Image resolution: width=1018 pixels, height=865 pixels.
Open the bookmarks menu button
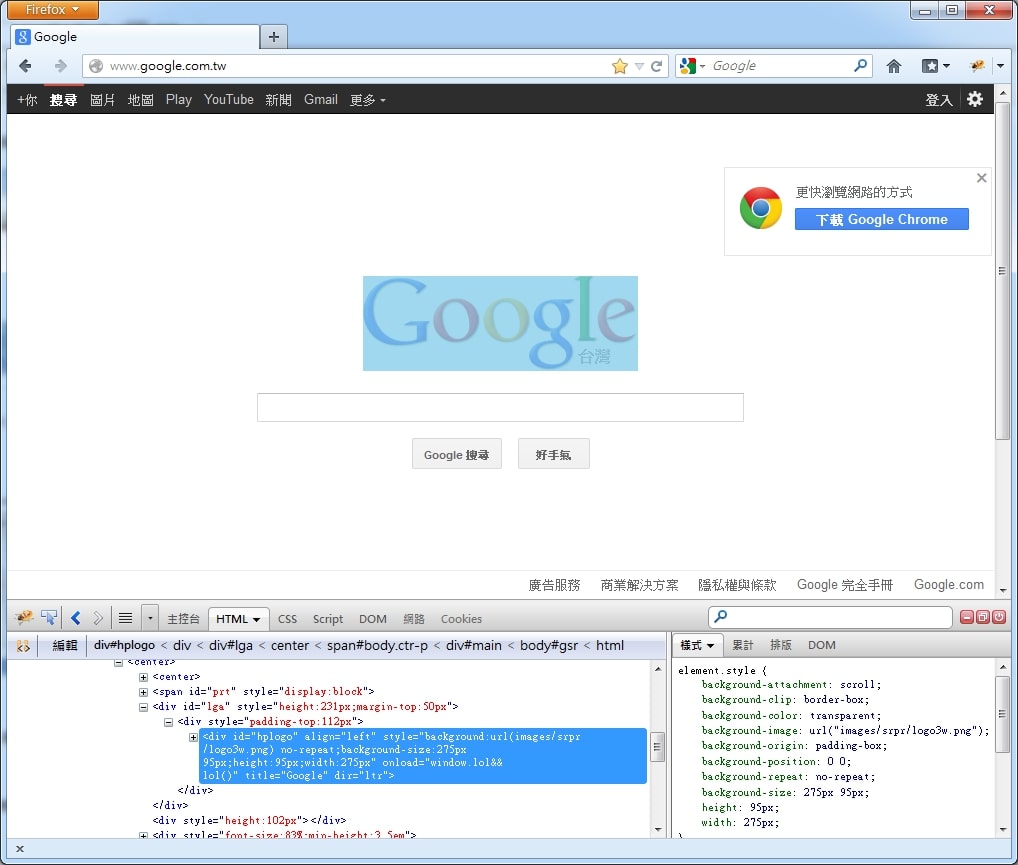click(936, 66)
